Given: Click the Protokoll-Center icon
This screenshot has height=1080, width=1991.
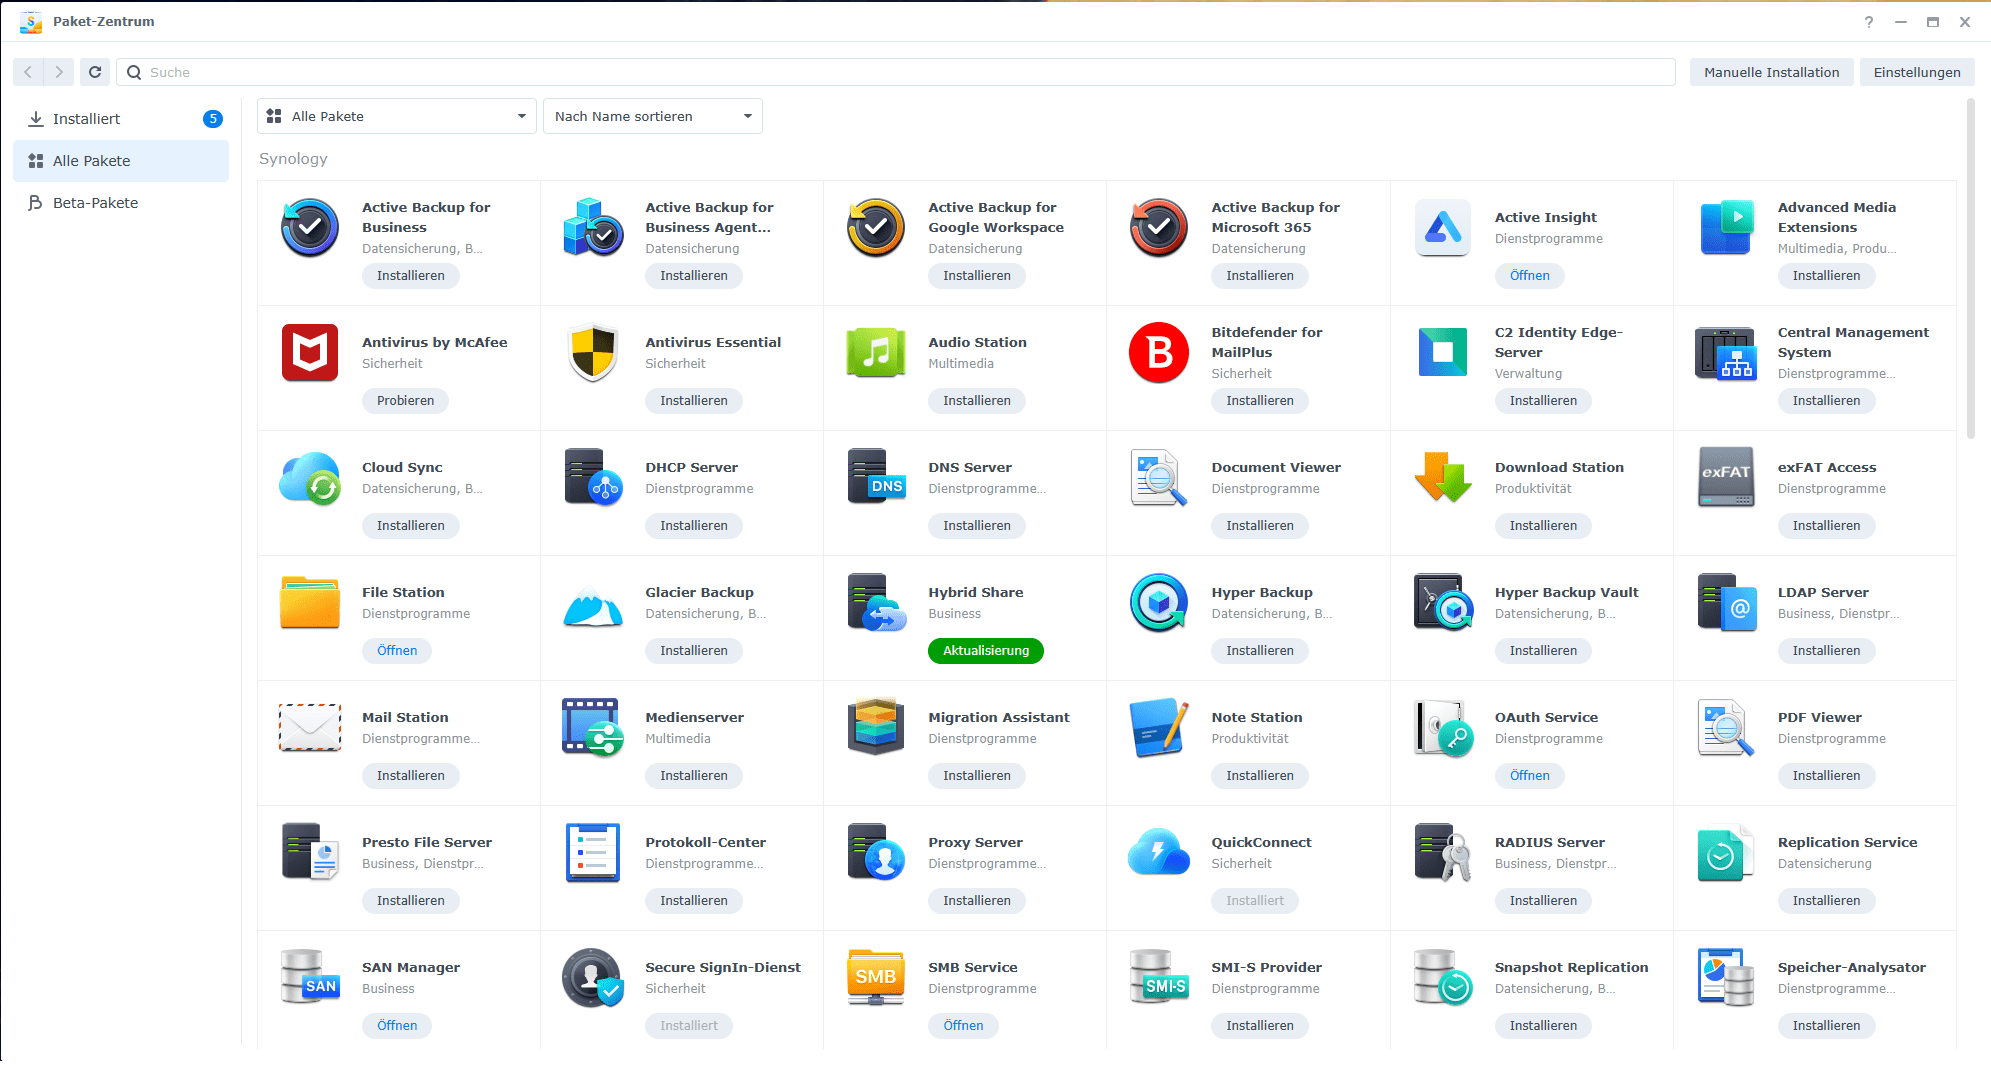Looking at the screenshot, I should click(593, 852).
